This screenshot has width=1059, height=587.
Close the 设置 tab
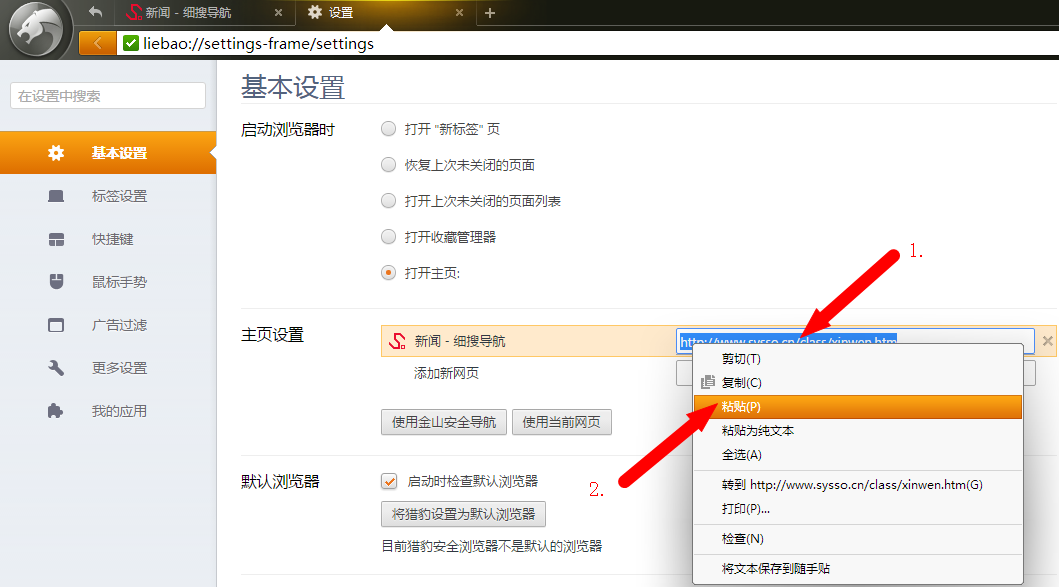tap(459, 13)
